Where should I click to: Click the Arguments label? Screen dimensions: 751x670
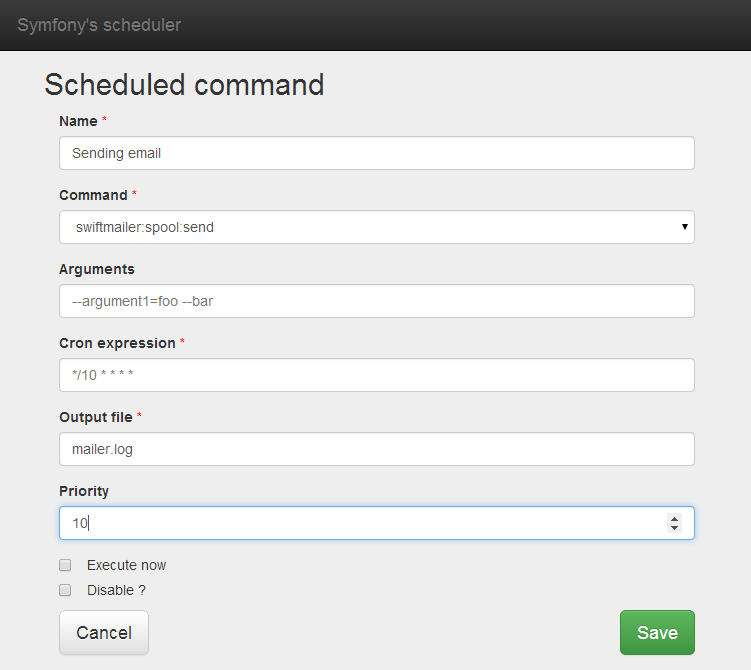tap(97, 269)
